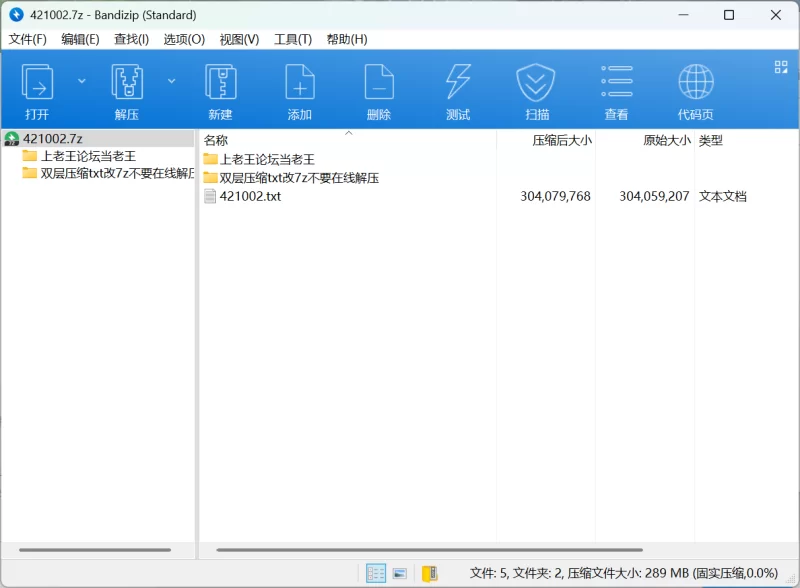Expand the dropdown arrow beside Open (打开)

82,81
